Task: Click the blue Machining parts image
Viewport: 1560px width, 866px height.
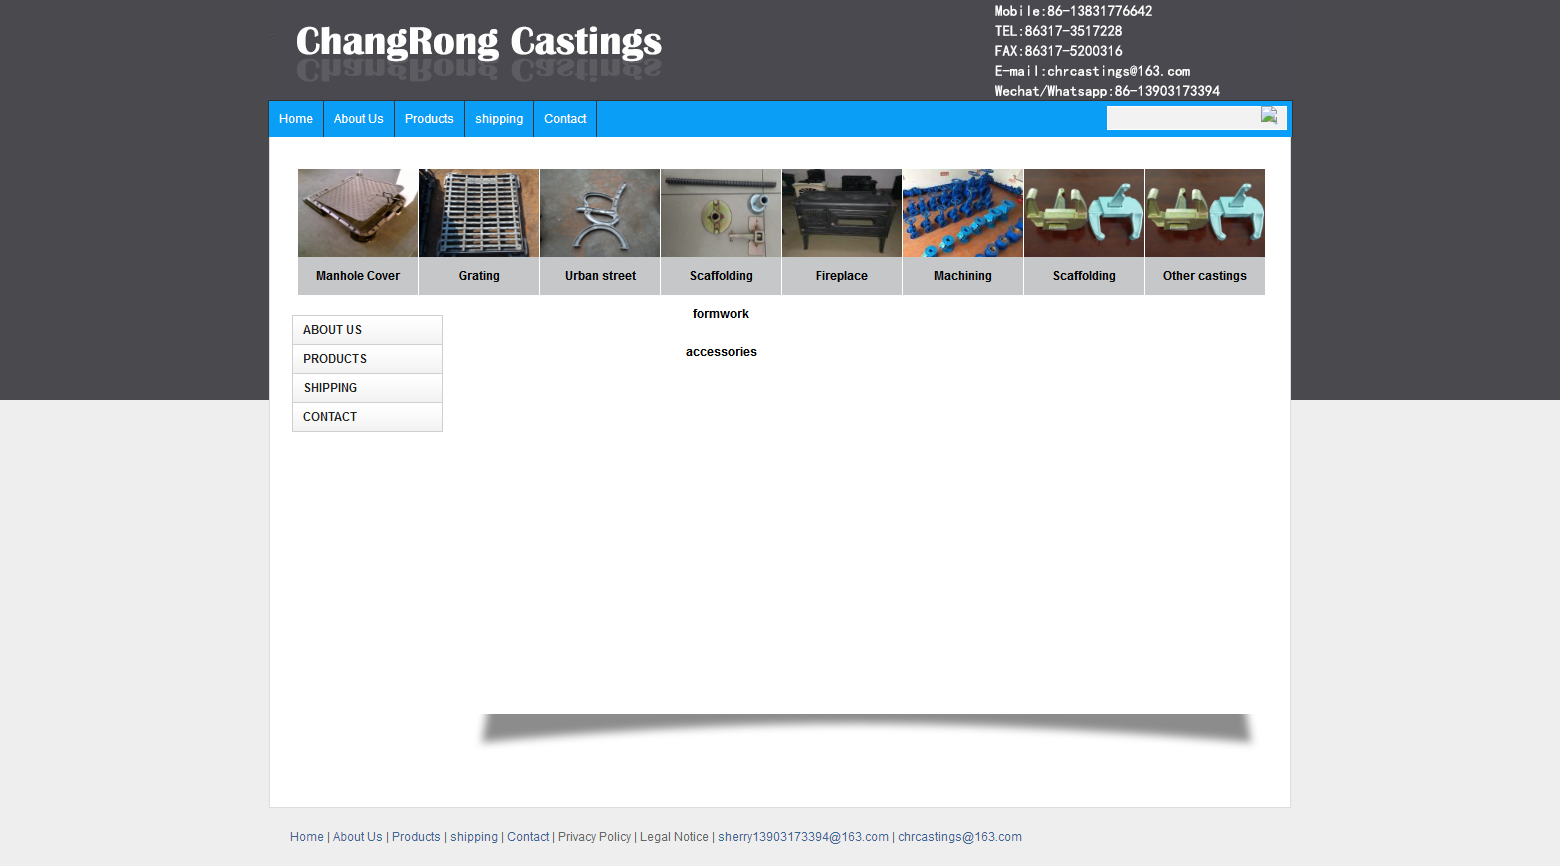Action: coord(963,213)
